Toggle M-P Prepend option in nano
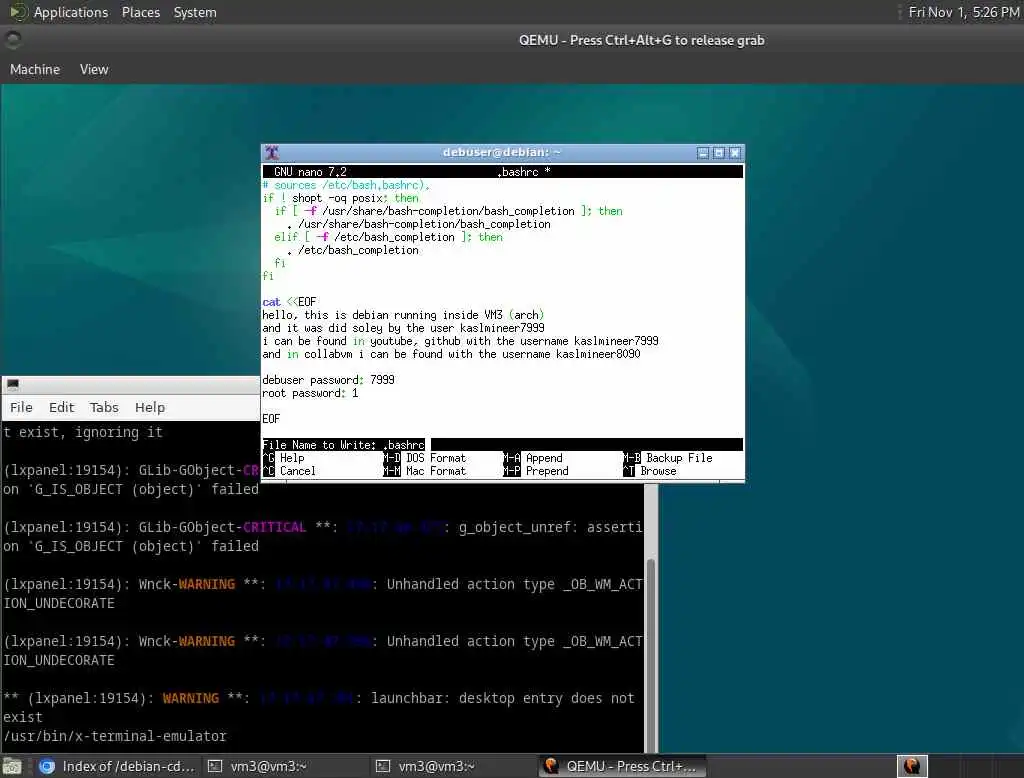Viewport: 1024px width, 778px height. pyautogui.click(x=536, y=471)
